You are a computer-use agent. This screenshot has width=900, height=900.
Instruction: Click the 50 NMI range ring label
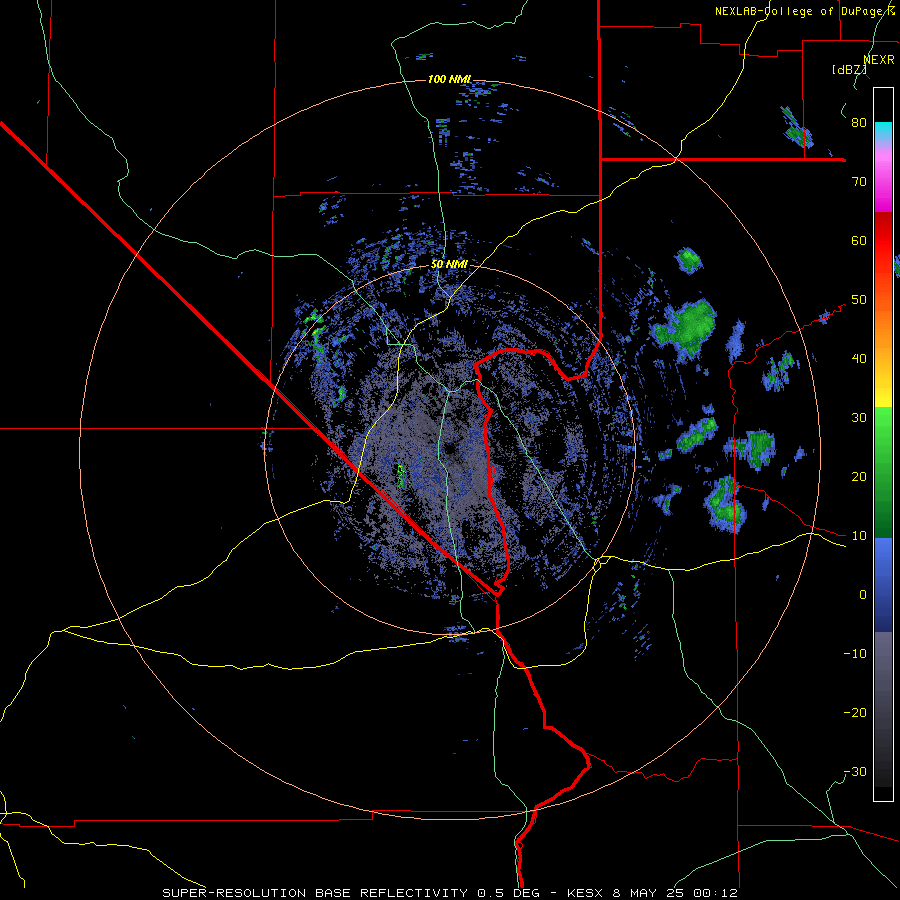point(449,265)
